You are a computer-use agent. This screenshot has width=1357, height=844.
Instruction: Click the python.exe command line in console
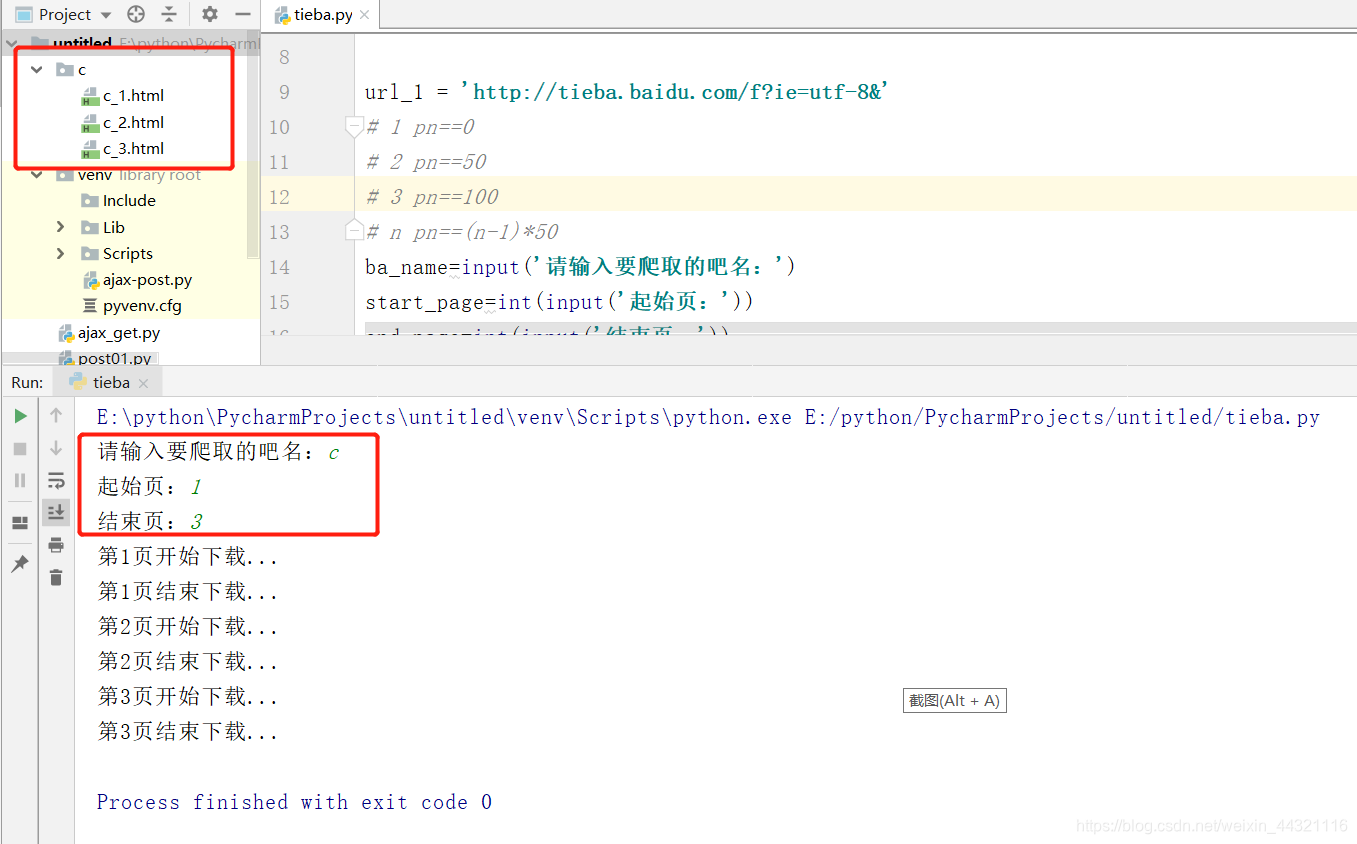(x=708, y=417)
